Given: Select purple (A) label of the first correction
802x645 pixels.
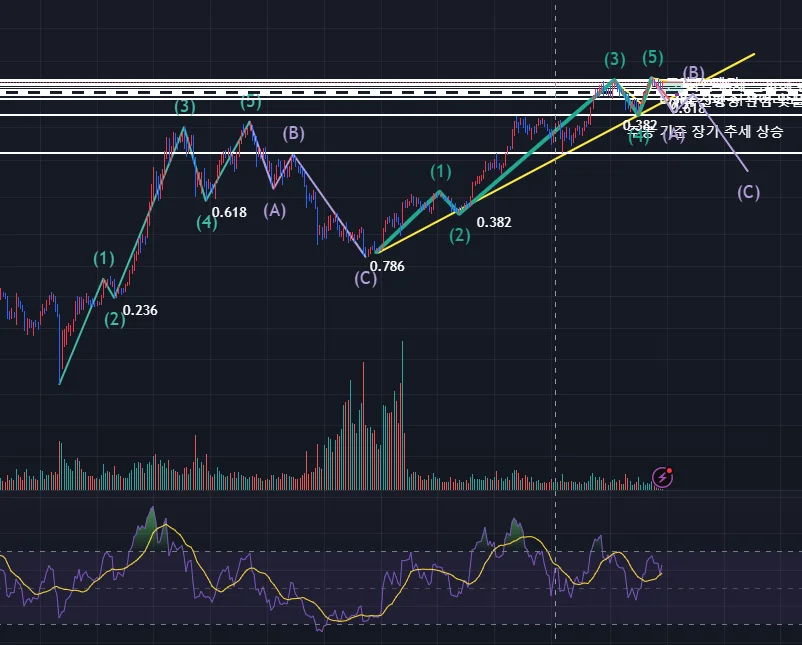Looking at the screenshot, I should click(x=275, y=210).
